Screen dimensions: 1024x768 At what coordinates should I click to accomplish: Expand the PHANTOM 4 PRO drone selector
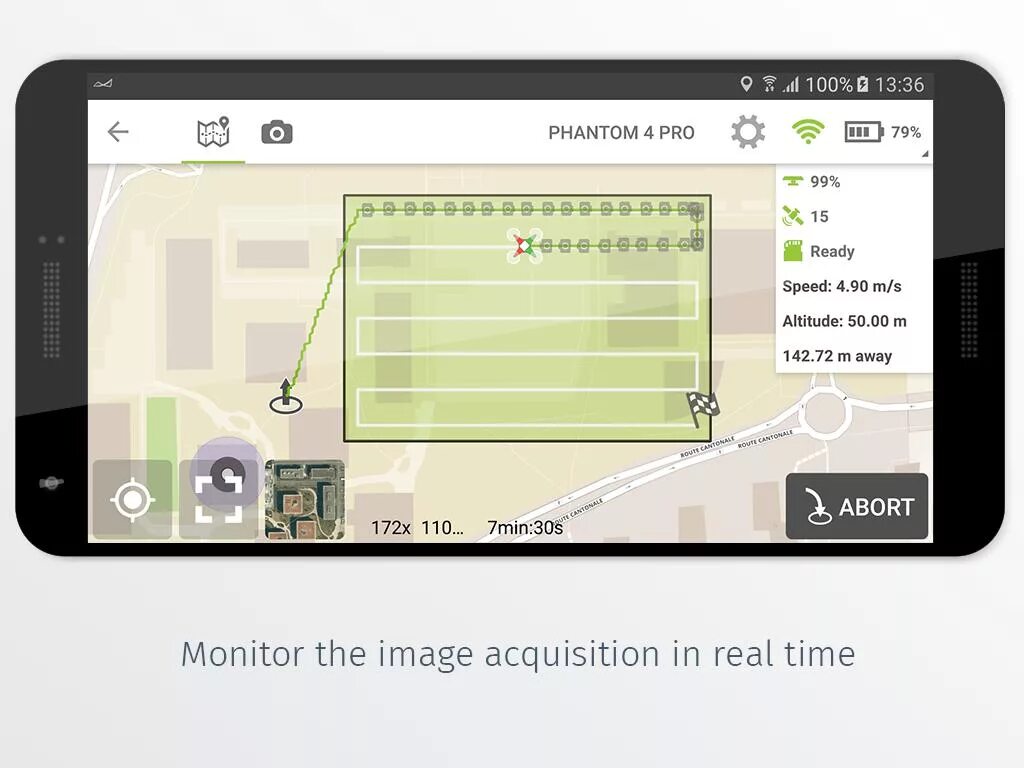point(621,131)
